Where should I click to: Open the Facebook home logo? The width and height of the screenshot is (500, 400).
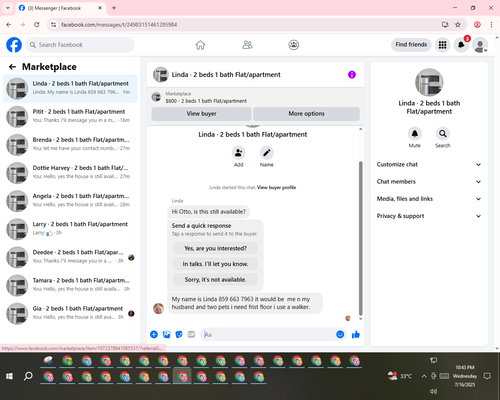[x=14, y=45]
